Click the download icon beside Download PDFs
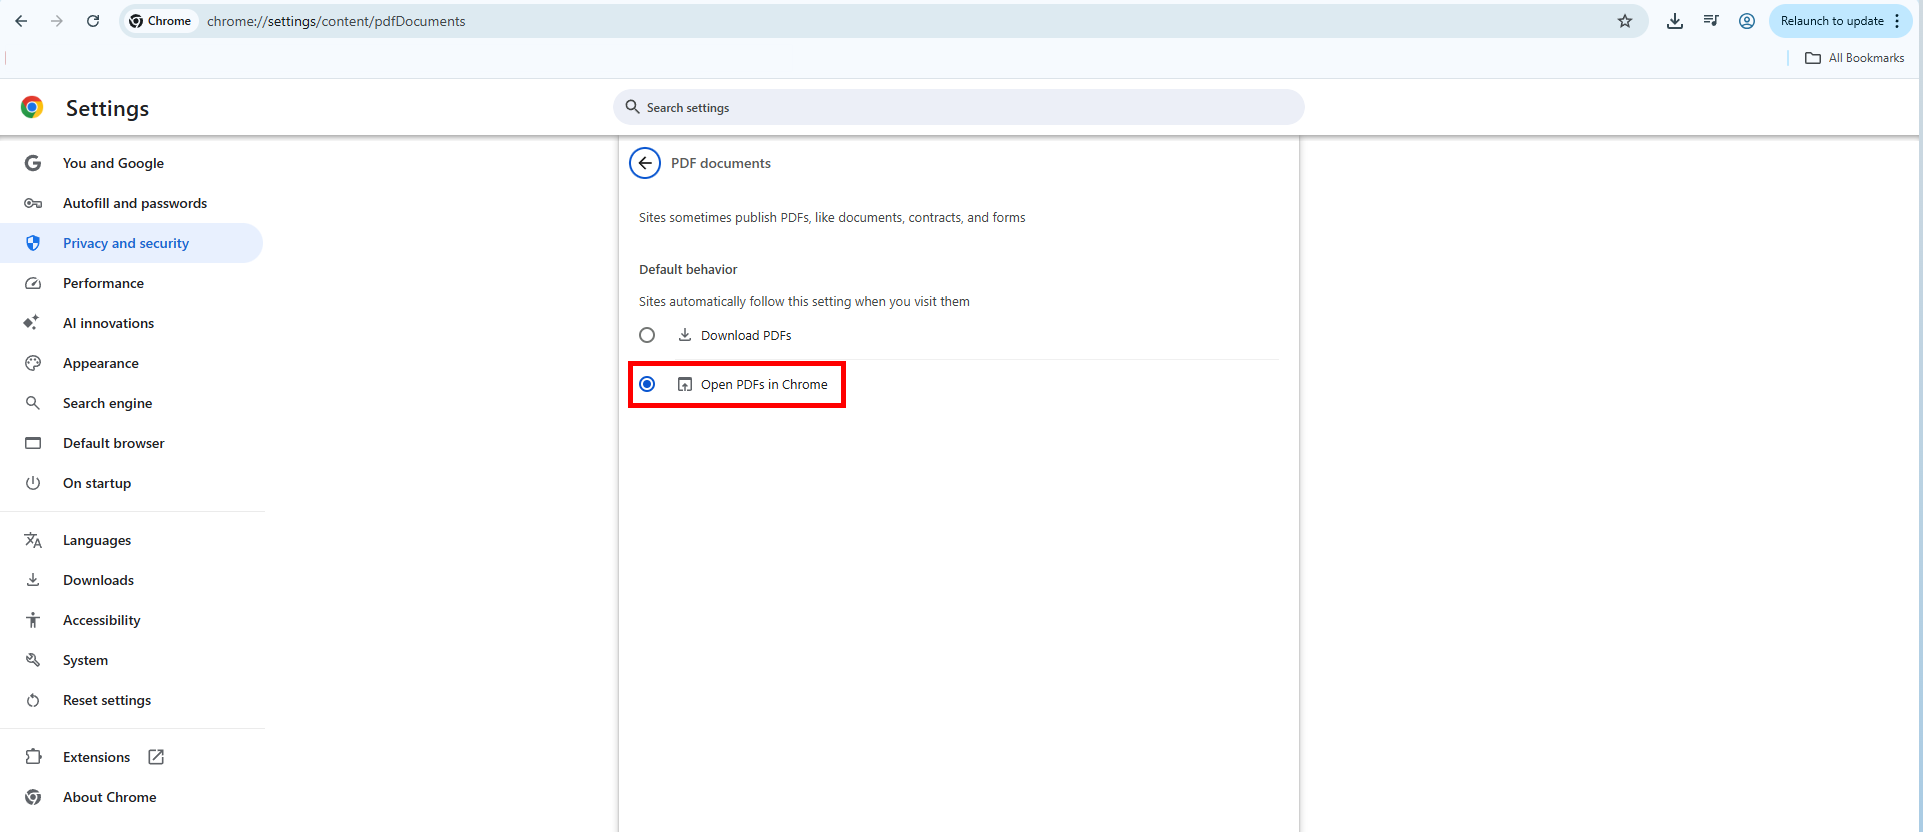 coord(685,335)
